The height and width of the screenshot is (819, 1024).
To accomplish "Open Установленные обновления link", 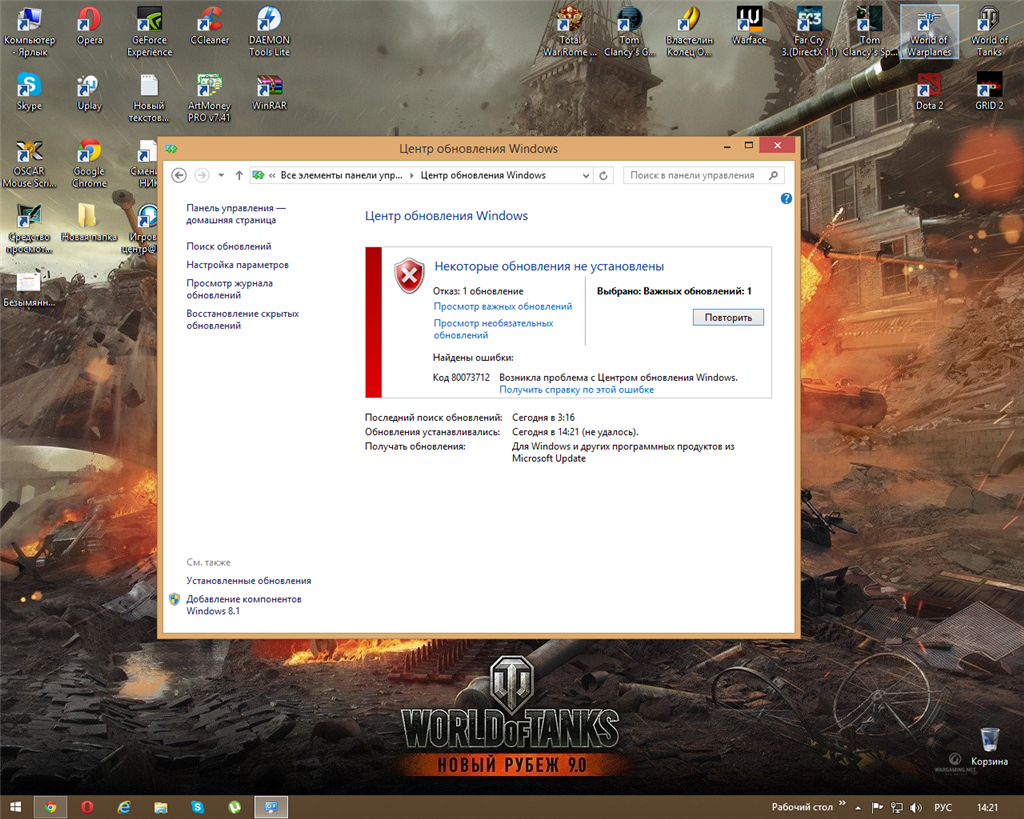I will click(x=249, y=581).
